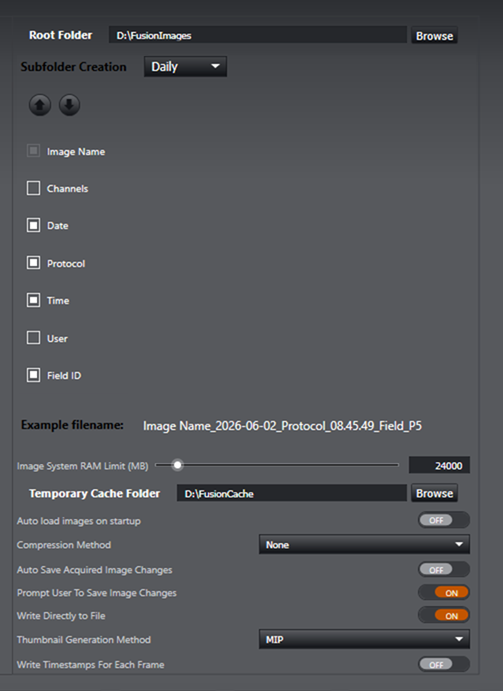Click Browse next to Temporary Cache Folder
The height and width of the screenshot is (691, 503).
point(434,493)
